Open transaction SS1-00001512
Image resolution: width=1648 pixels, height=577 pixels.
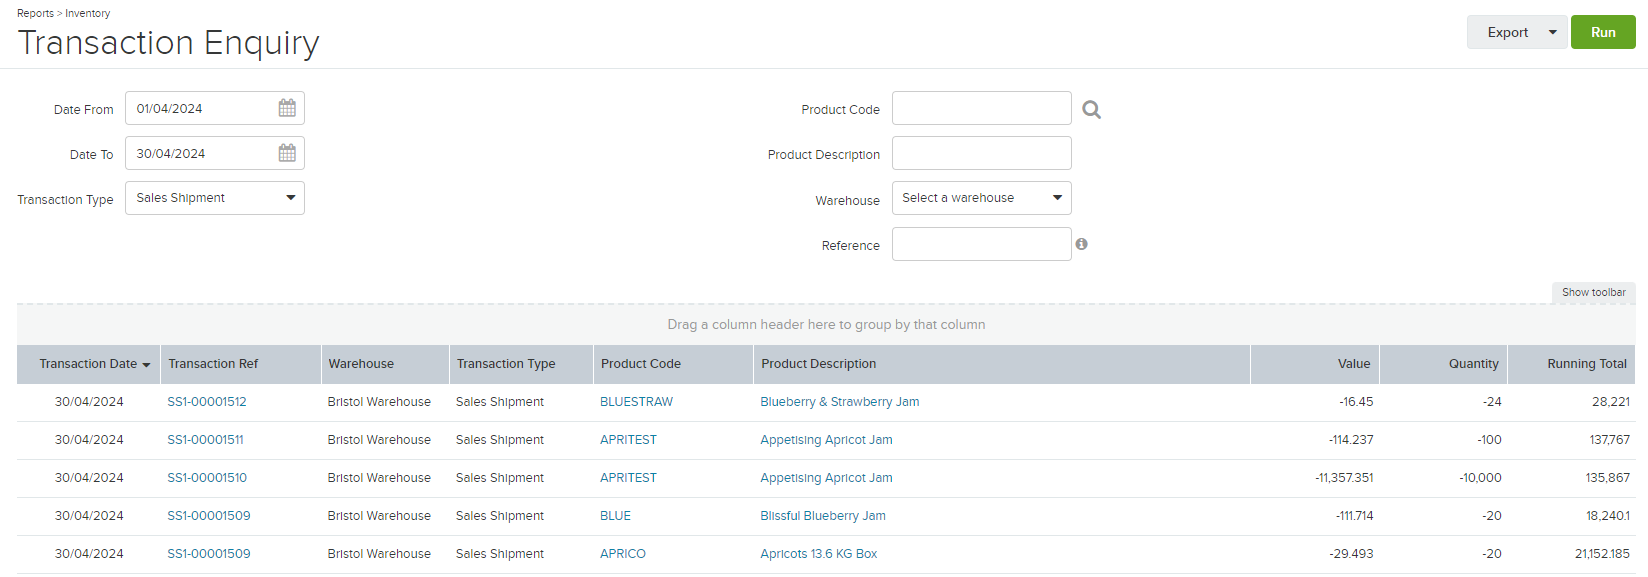(207, 402)
